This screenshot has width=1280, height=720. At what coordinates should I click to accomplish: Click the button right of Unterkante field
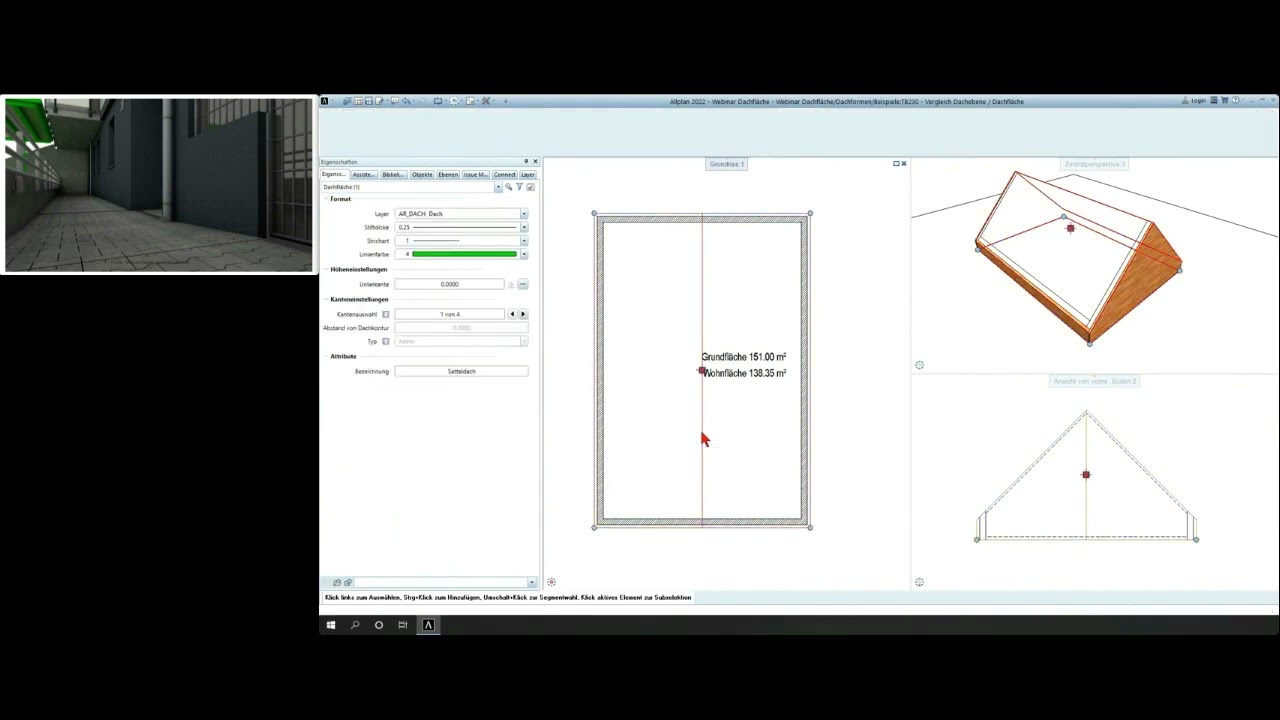tap(523, 285)
